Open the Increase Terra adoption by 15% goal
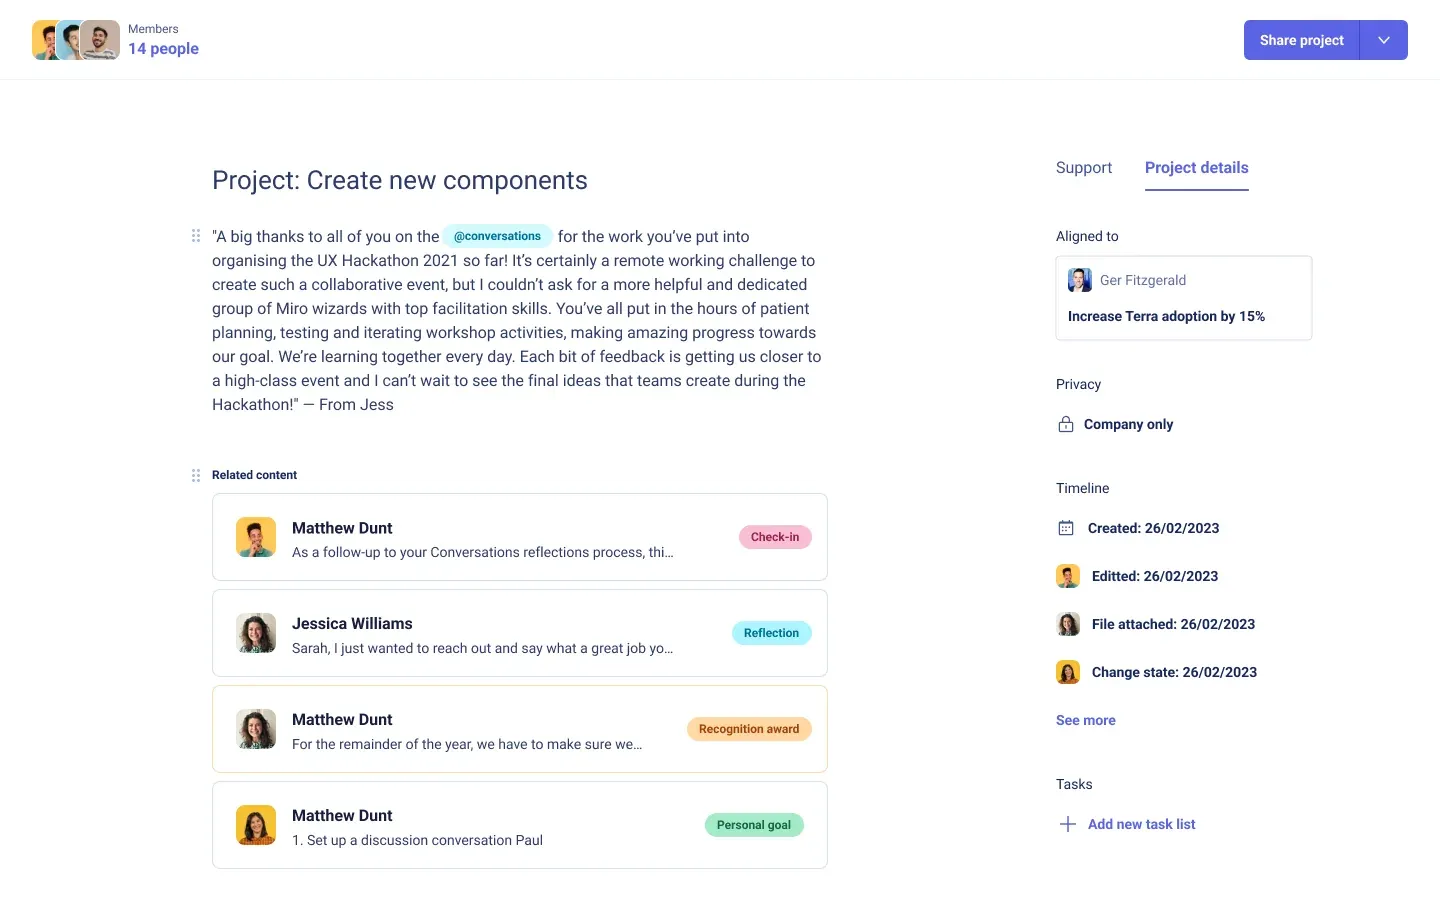Viewport: 1440px width, 900px height. [x=1166, y=316]
